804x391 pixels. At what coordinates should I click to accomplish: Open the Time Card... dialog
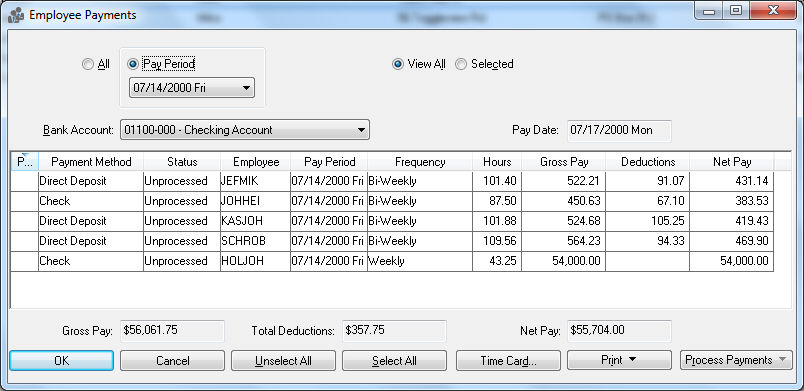508,360
